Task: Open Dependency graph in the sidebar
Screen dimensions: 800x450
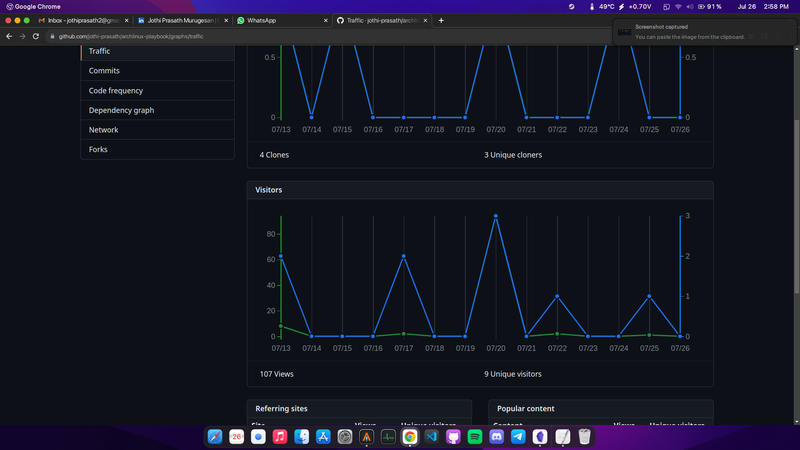Action: coord(121,110)
